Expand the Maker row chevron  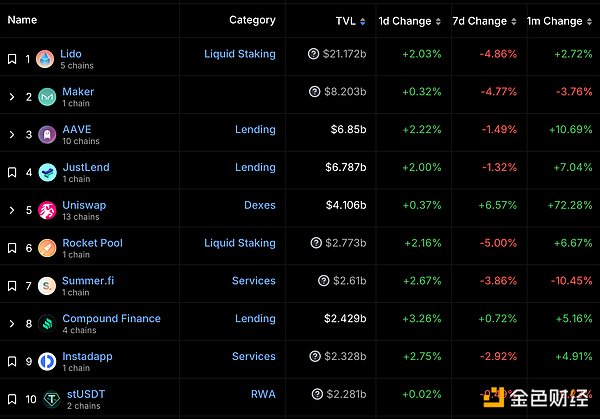point(12,97)
